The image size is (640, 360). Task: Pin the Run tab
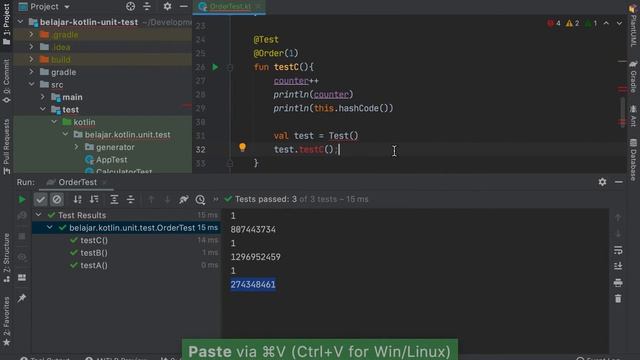pos(22,298)
